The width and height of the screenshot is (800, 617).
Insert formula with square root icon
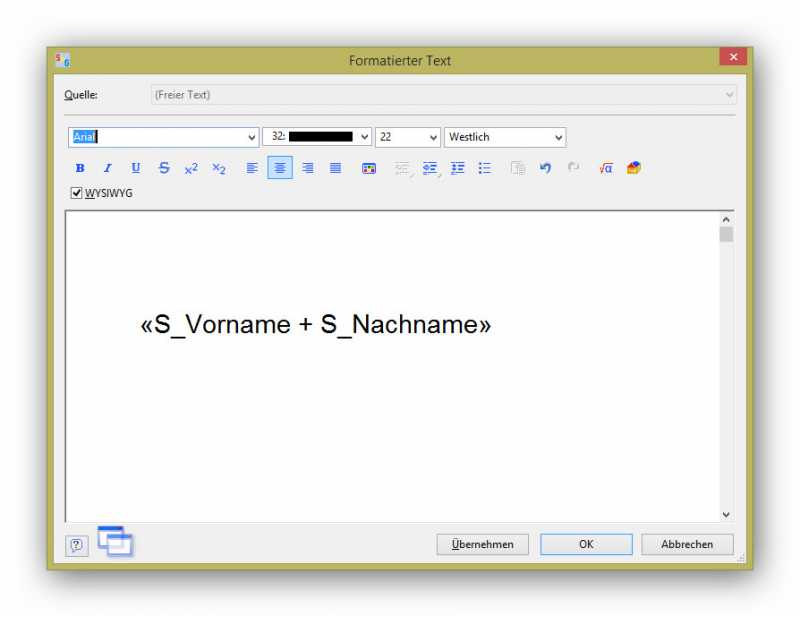click(605, 169)
